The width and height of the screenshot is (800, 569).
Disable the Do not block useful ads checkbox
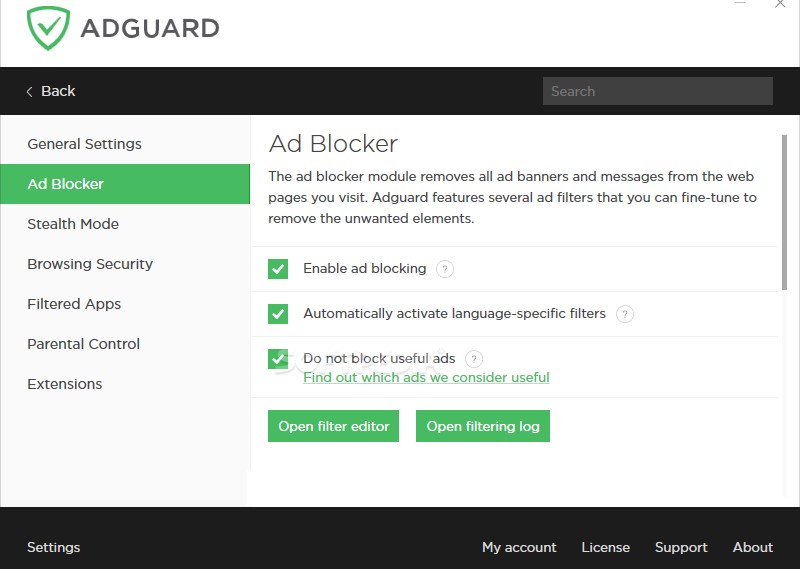click(x=278, y=359)
